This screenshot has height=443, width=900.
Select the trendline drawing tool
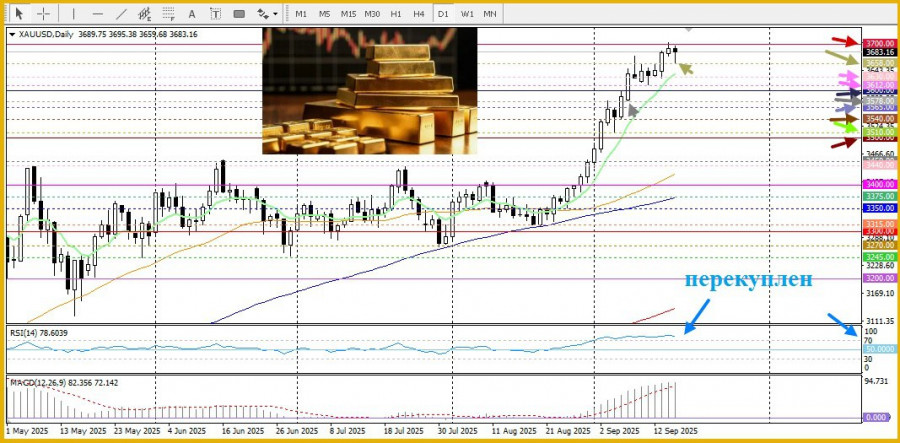(x=122, y=14)
